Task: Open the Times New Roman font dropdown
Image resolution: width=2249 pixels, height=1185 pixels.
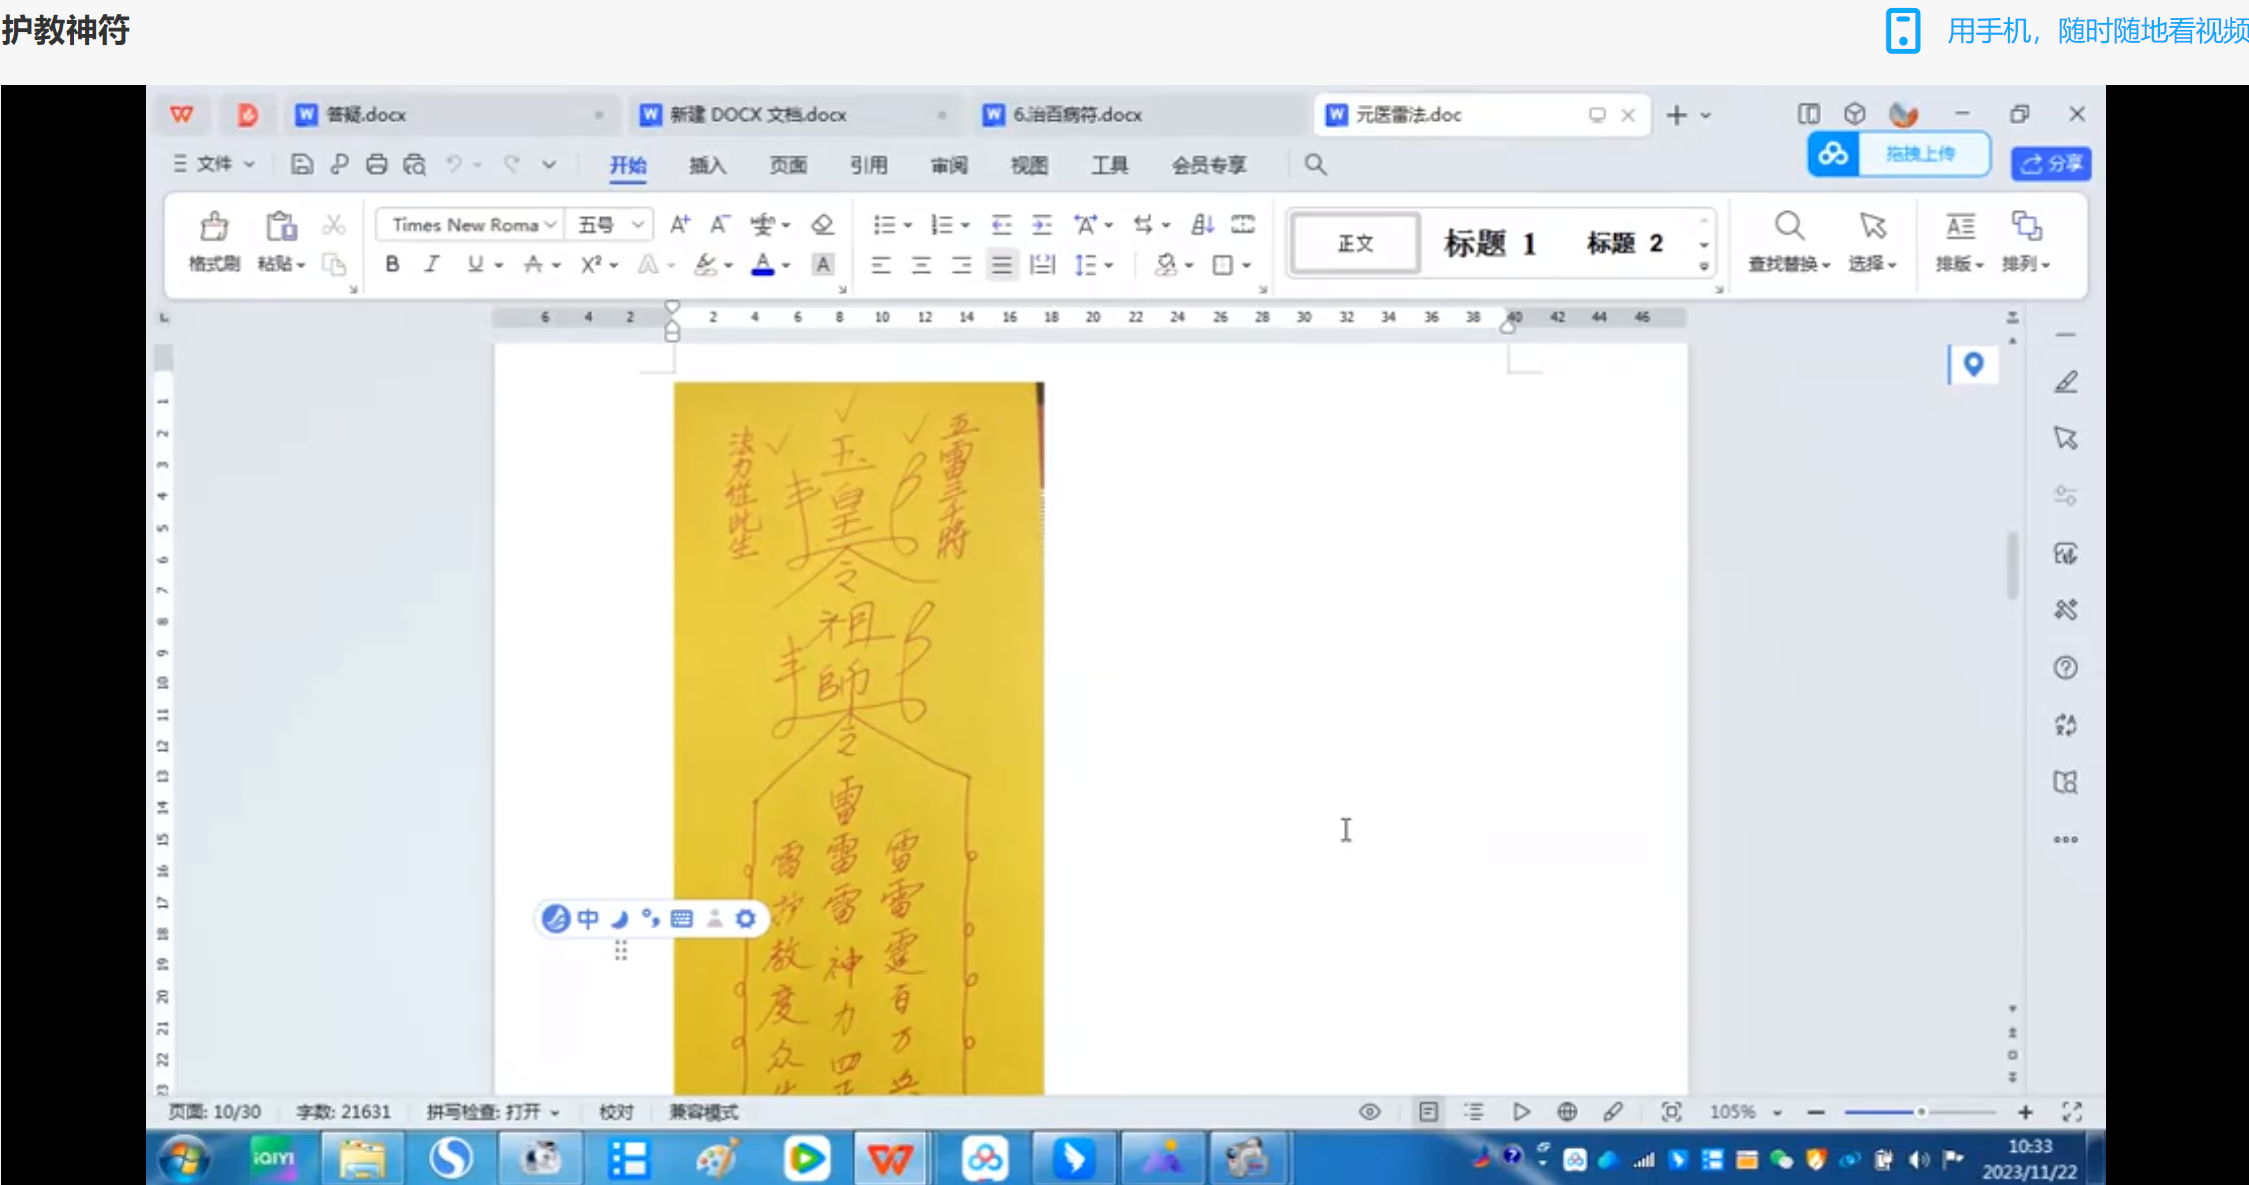Action: 549,225
